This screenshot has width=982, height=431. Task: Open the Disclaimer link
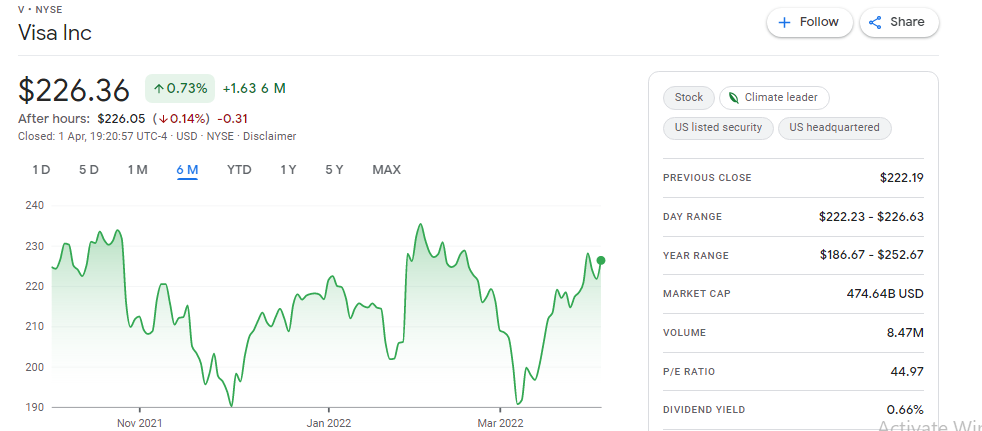(x=269, y=136)
